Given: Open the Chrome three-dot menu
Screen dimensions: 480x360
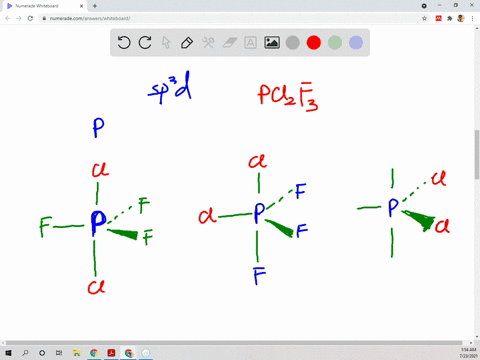Looking at the screenshot, I should pyautogui.click(x=472, y=18).
